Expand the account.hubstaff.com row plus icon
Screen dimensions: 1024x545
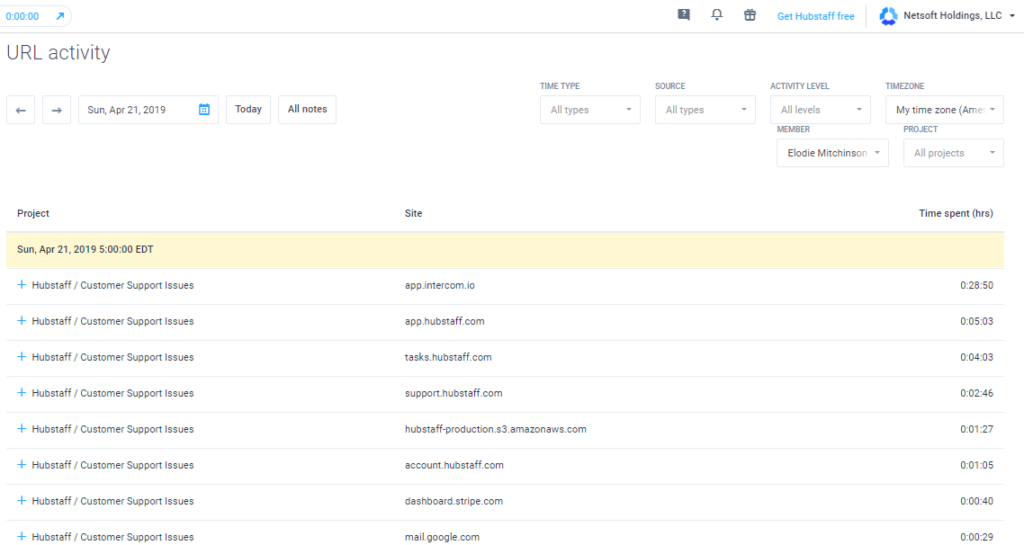[22, 464]
